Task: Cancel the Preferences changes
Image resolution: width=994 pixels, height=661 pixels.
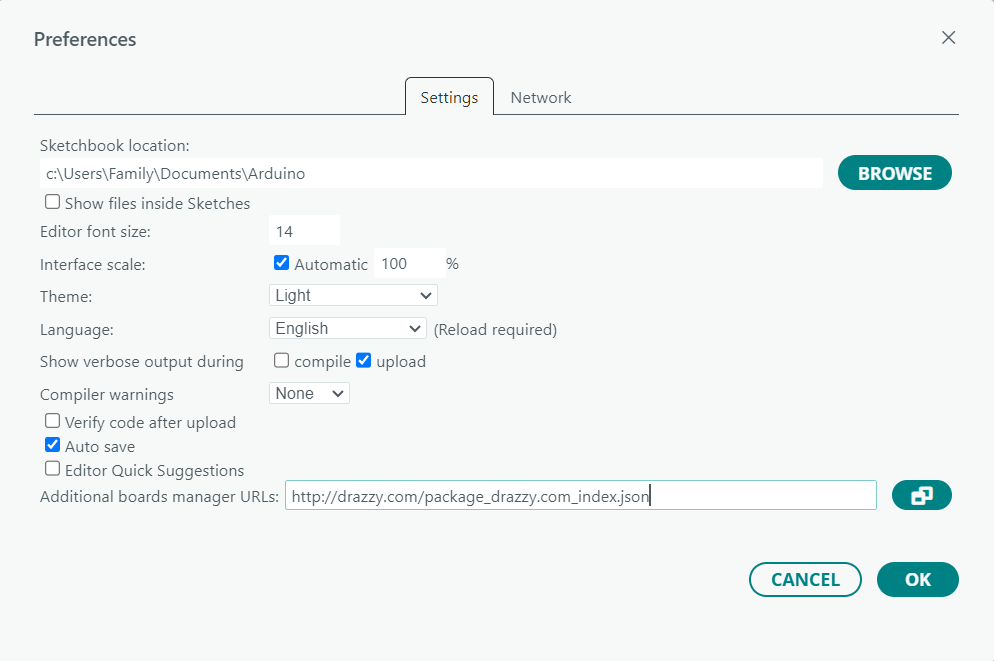Action: click(x=805, y=579)
